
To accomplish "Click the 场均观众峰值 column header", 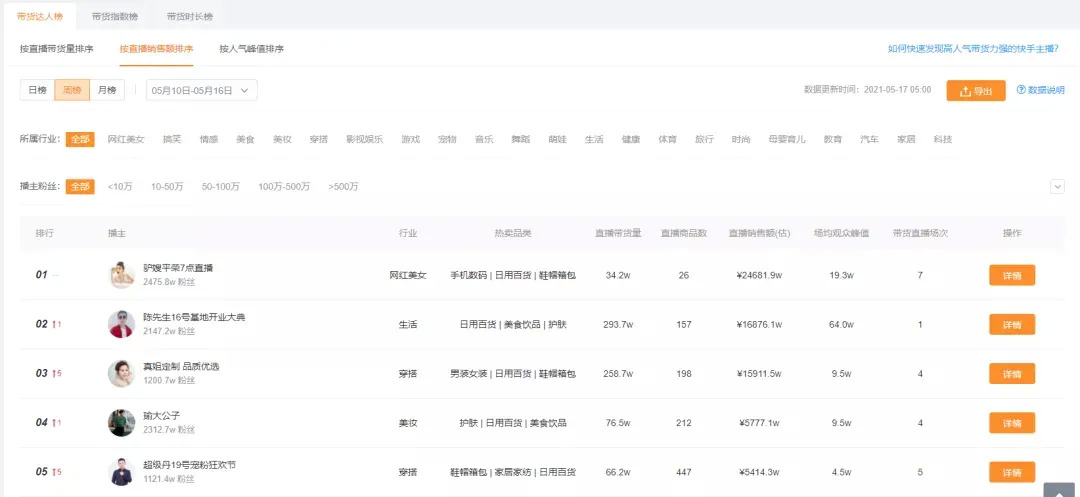I will click(841, 233).
